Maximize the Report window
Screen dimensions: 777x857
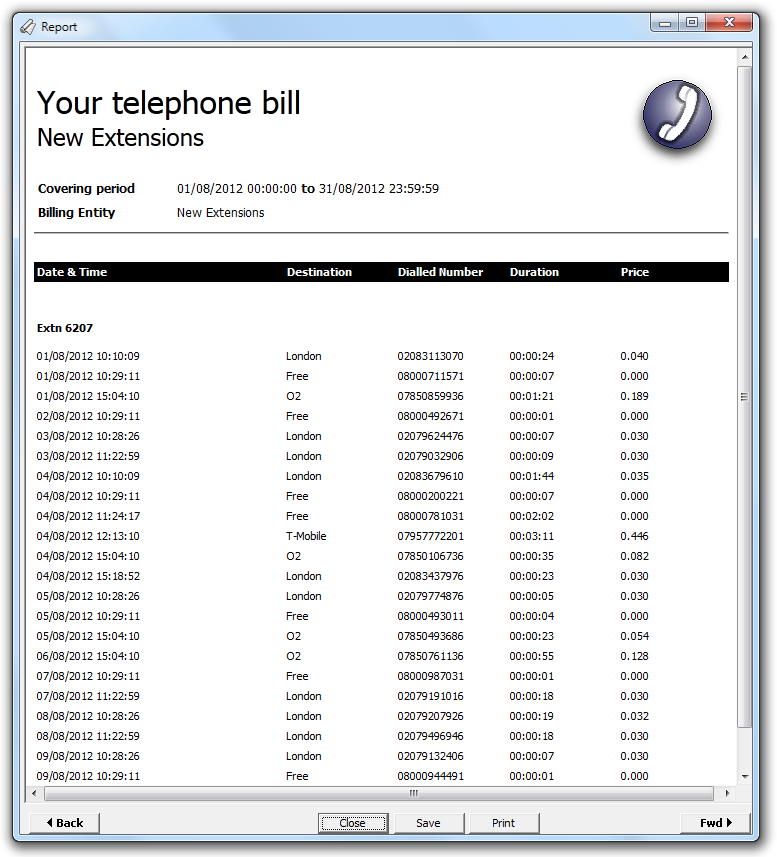pos(692,22)
